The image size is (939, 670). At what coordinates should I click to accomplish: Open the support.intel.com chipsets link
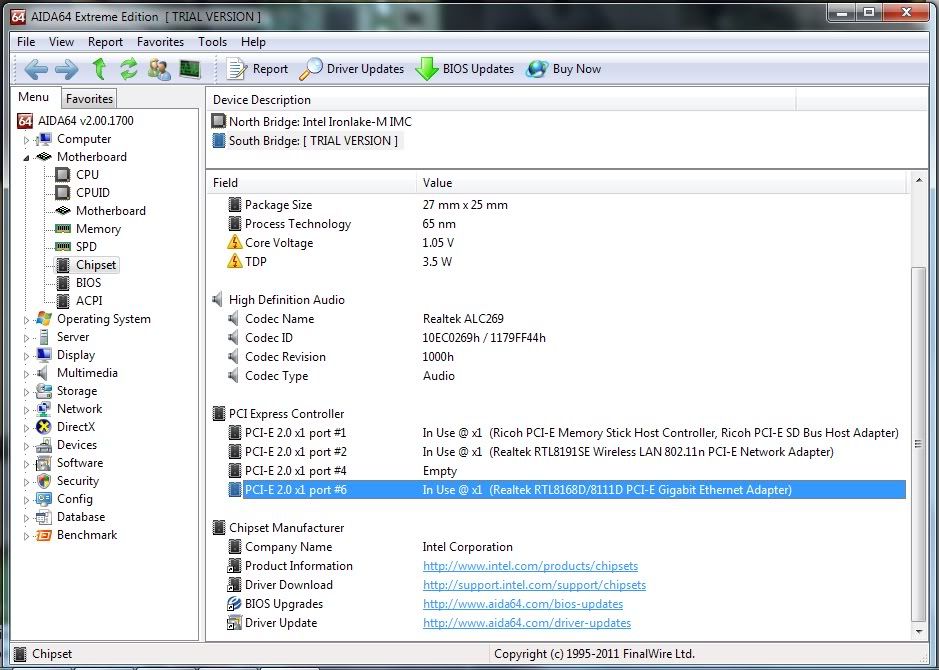534,585
